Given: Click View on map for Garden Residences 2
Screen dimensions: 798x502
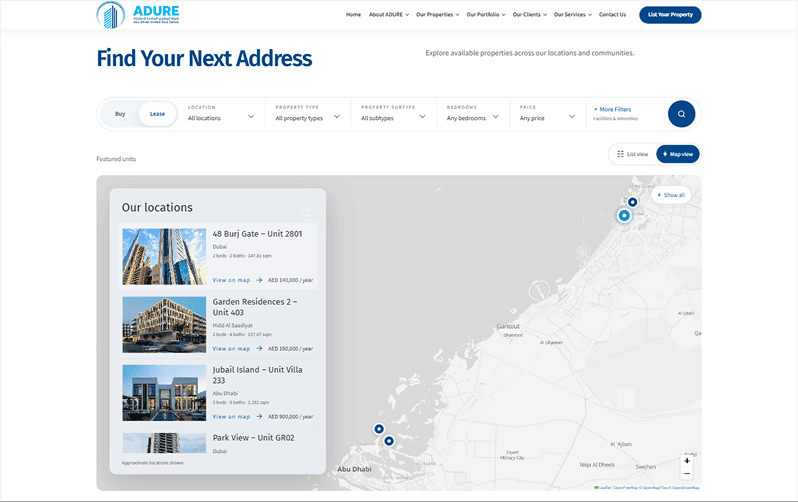Looking at the screenshot, I should coord(237,349).
